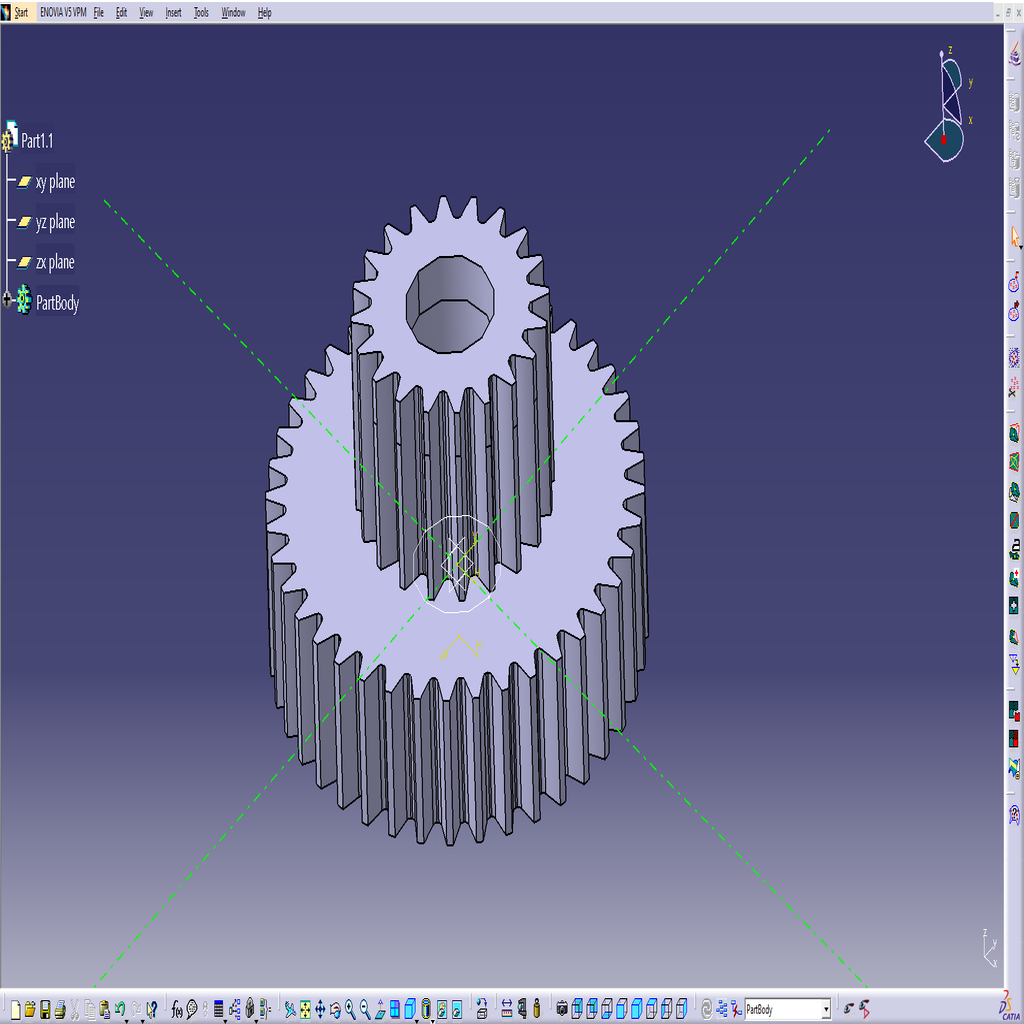Image resolution: width=1024 pixels, height=1024 pixels.
Task: Open the Quick View dropdown arrow
Action: (418, 1020)
